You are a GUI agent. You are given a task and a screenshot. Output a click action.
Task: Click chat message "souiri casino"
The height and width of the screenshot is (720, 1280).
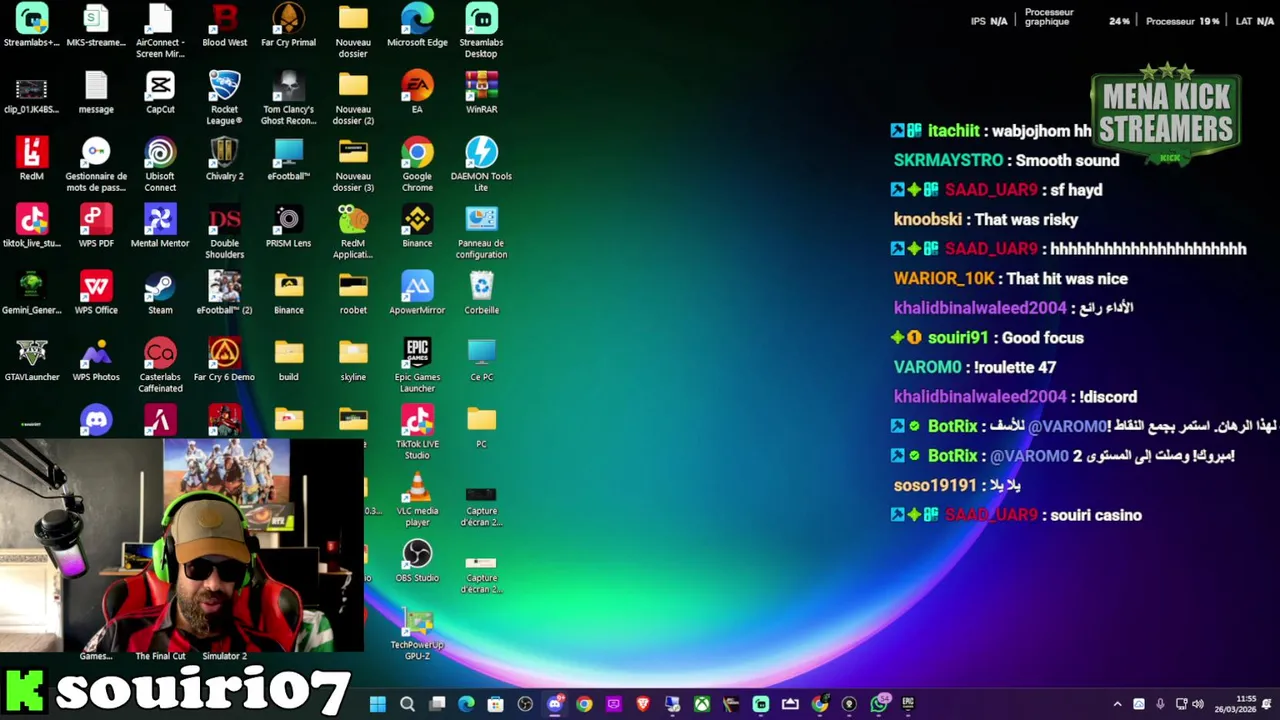tap(1096, 515)
